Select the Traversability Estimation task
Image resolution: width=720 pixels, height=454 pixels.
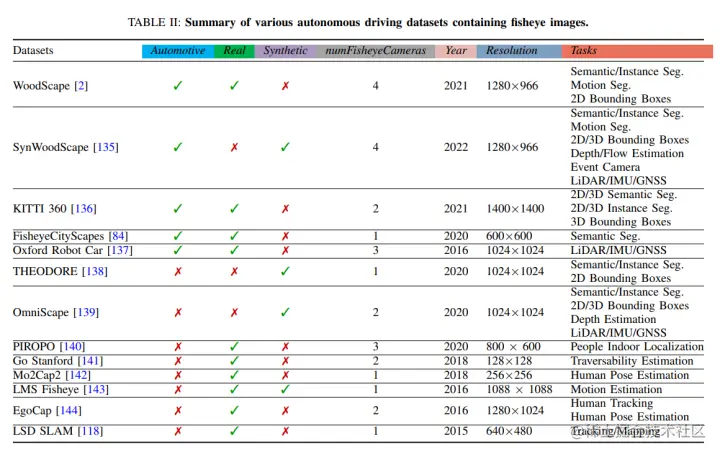[x=632, y=361]
